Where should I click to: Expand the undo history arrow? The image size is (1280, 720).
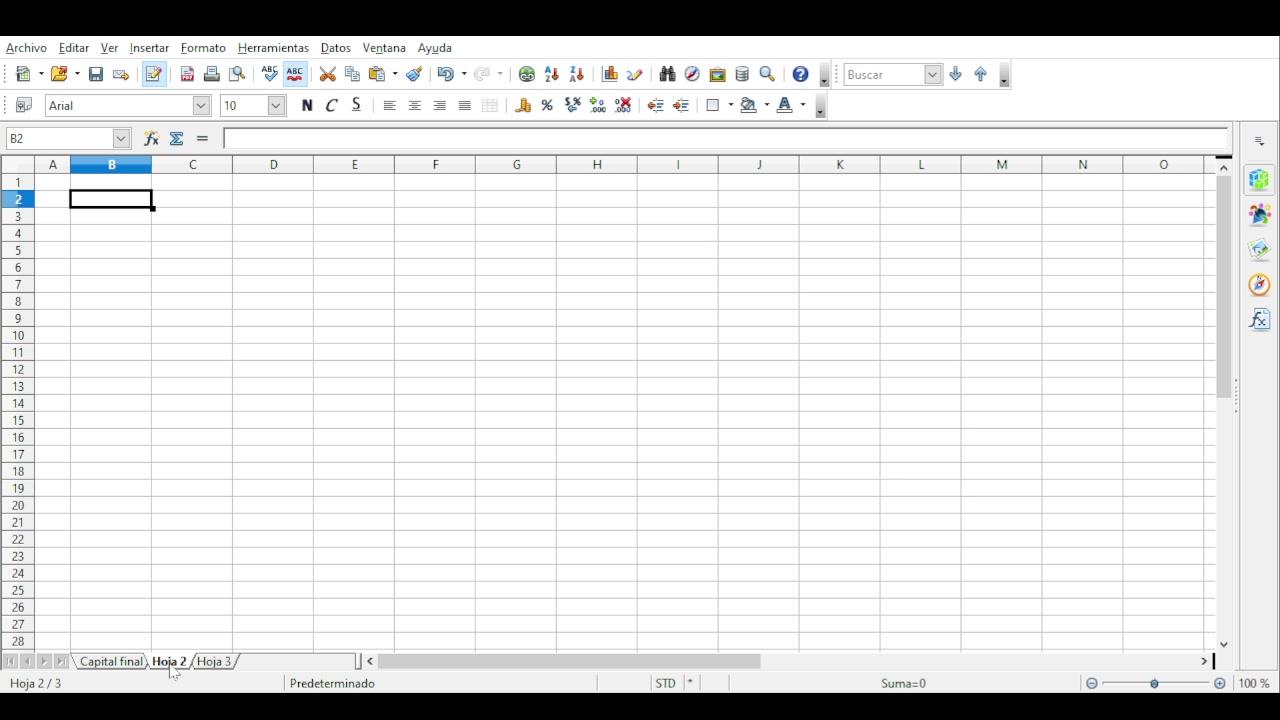tap(464, 74)
